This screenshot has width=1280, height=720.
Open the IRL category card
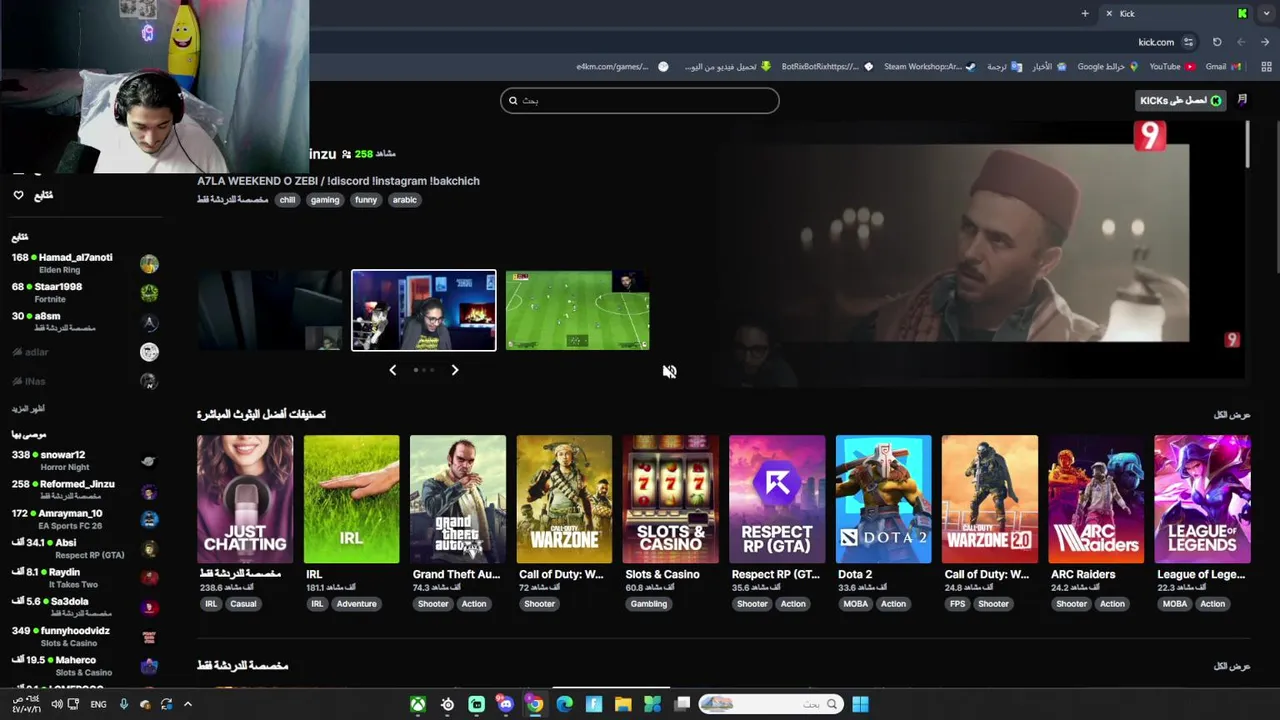tap(351, 499)
